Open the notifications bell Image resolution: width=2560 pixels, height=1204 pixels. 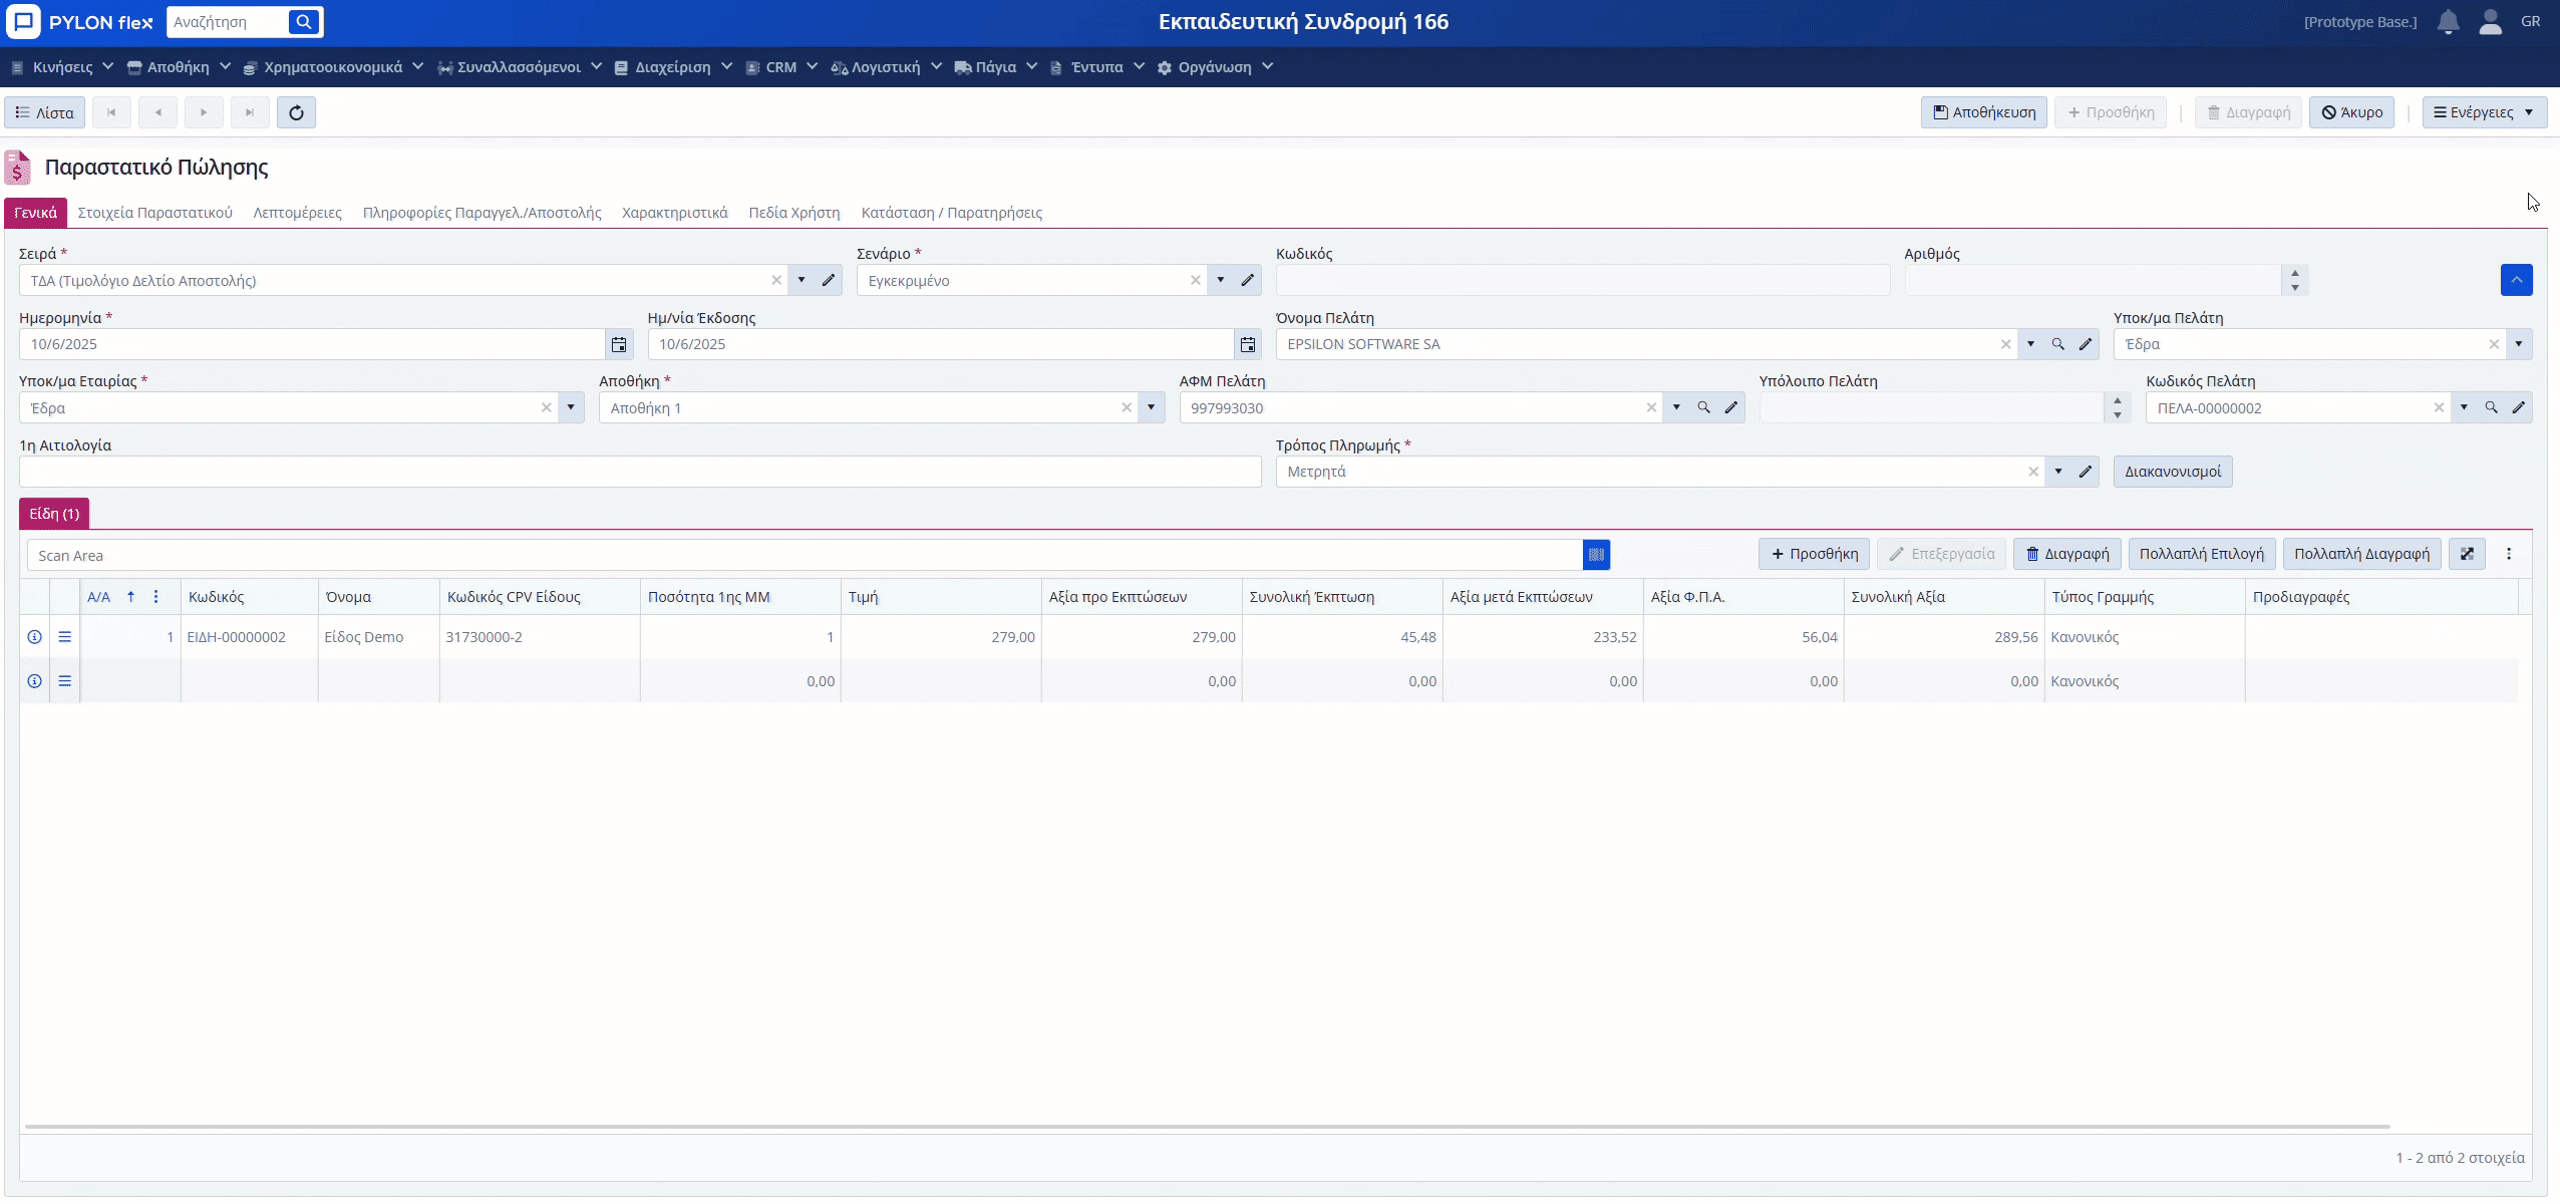[2447, 21]
